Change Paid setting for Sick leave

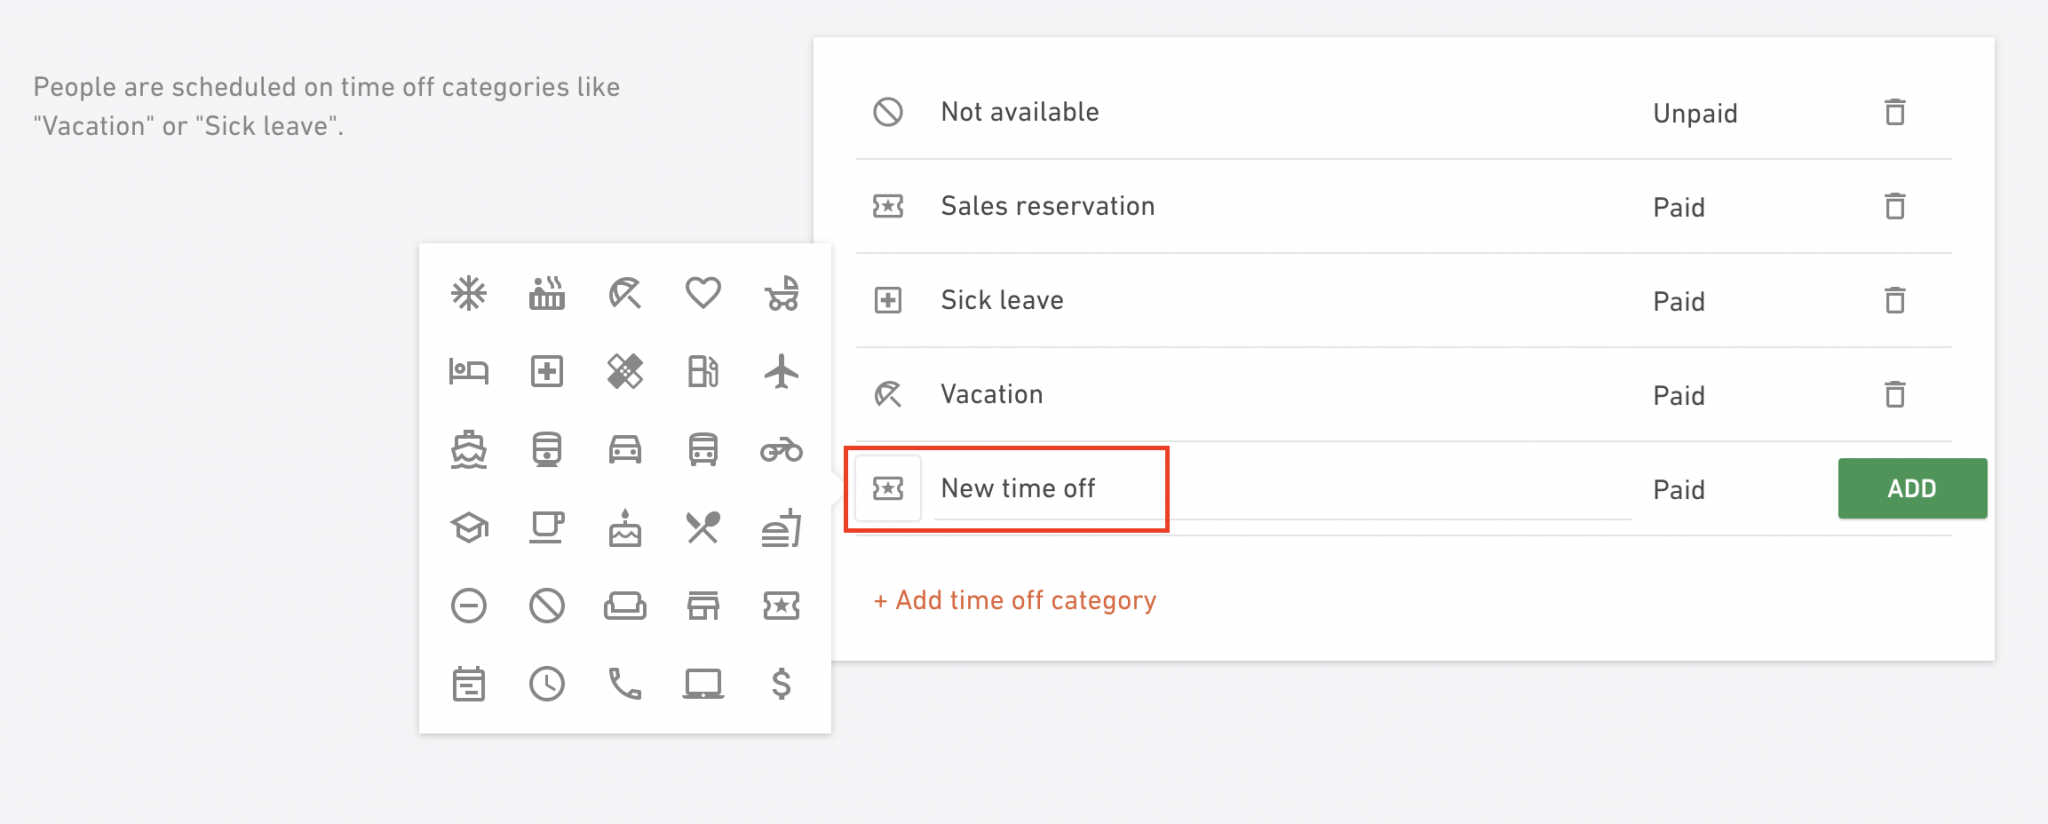click(1679, 301)
